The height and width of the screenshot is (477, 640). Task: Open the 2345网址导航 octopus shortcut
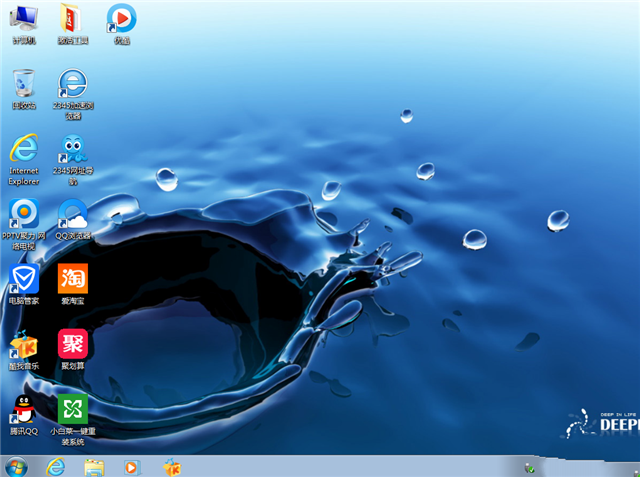[72, 150]
